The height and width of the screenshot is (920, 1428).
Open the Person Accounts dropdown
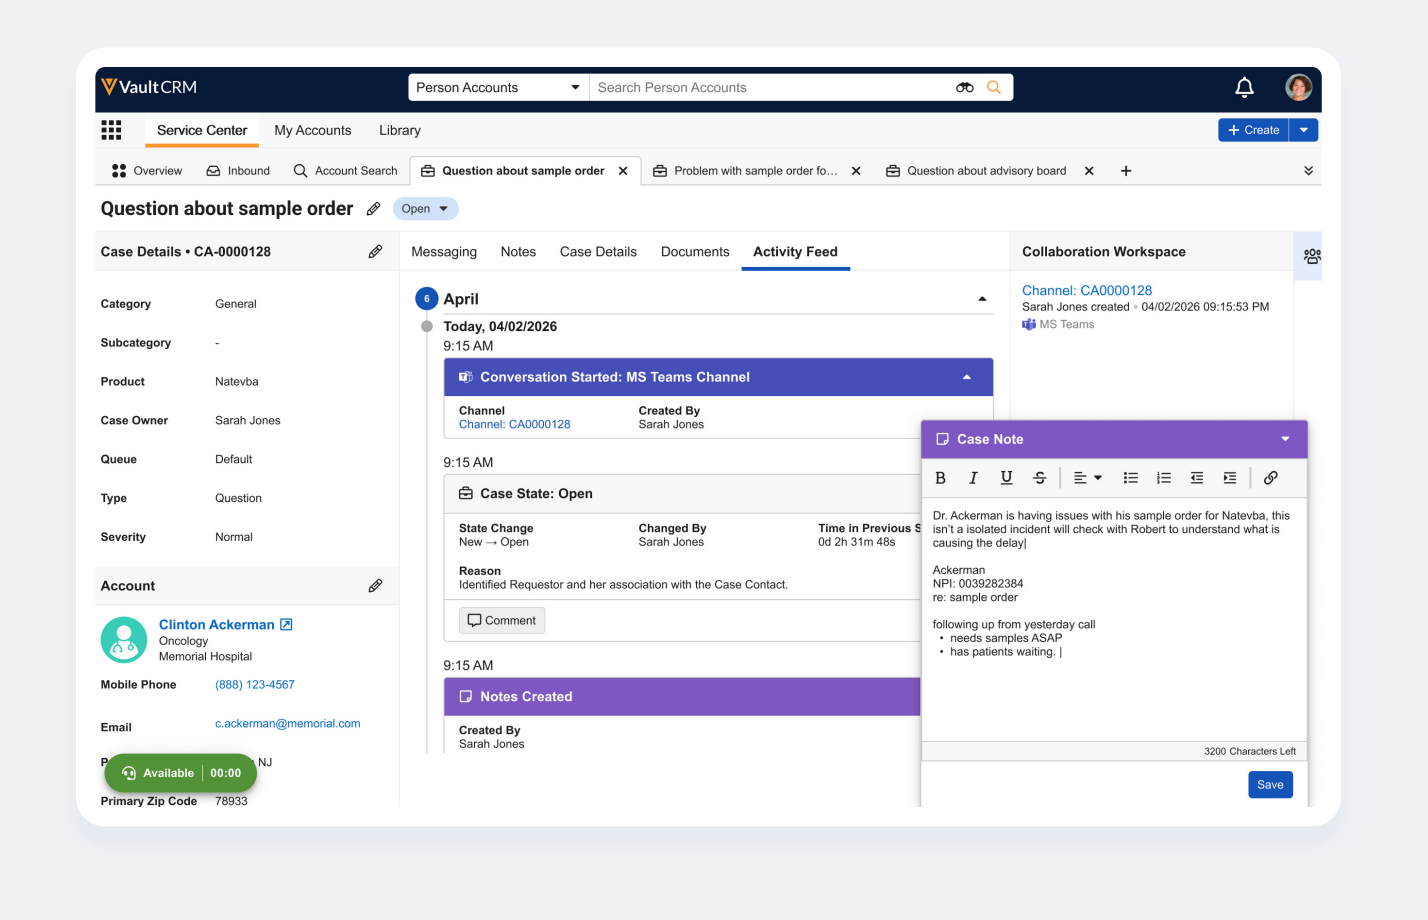coord(498,88)
